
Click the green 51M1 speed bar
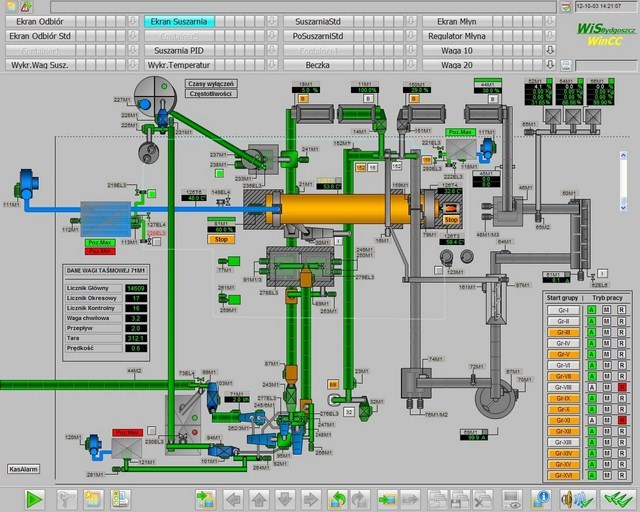point(221,219)
